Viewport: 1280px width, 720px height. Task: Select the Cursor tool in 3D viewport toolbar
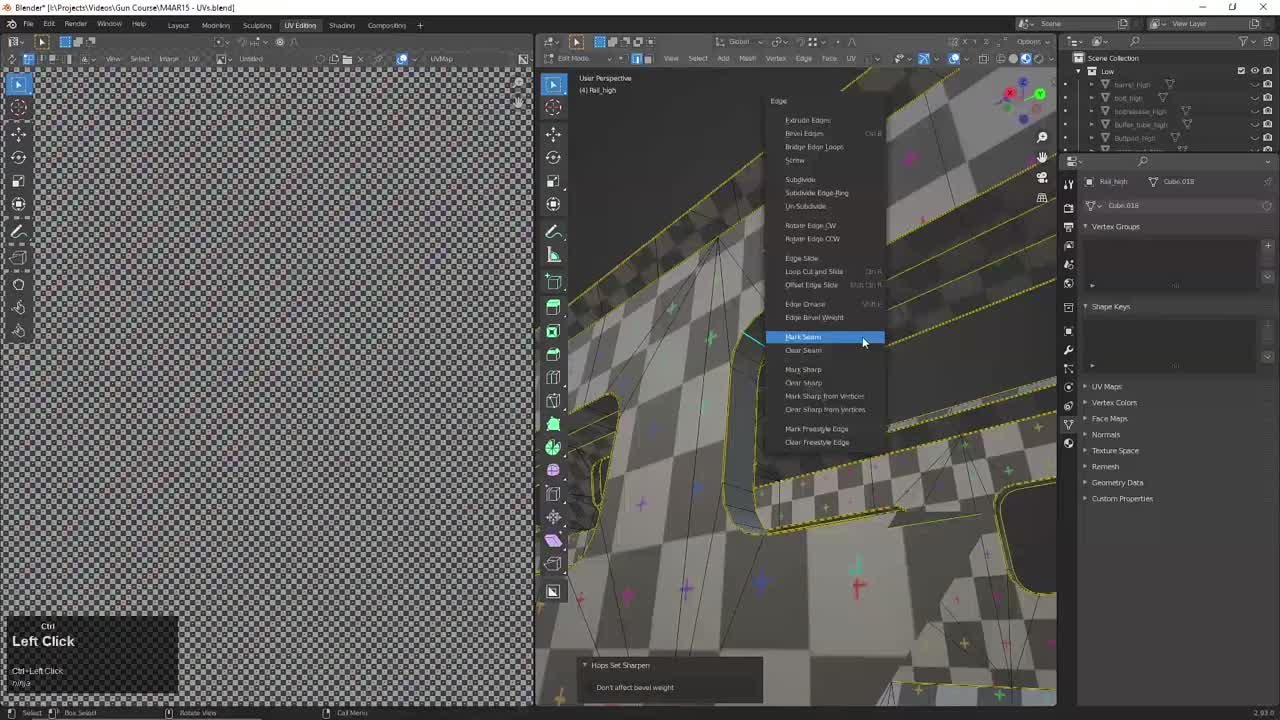pyautogui.click(x=553, y=108)
